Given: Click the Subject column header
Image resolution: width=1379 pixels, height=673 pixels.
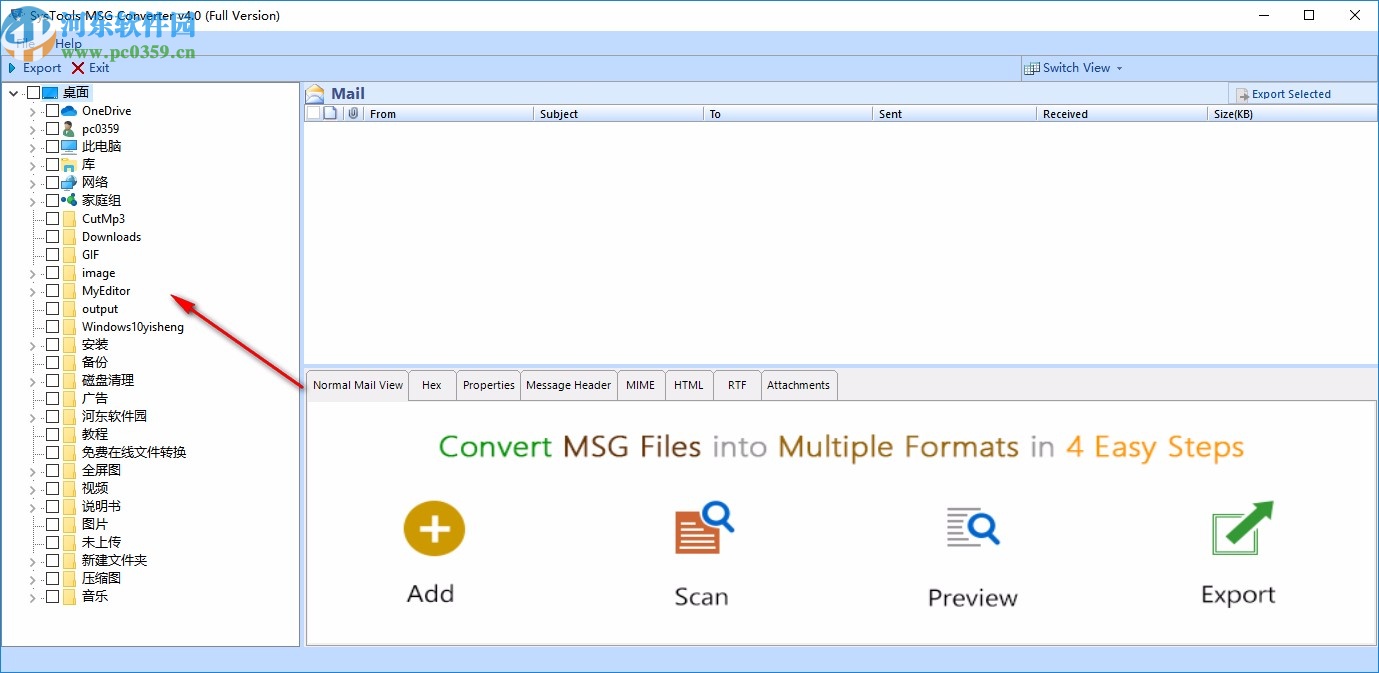Looking at the screenshot, I should coord(558,113).
